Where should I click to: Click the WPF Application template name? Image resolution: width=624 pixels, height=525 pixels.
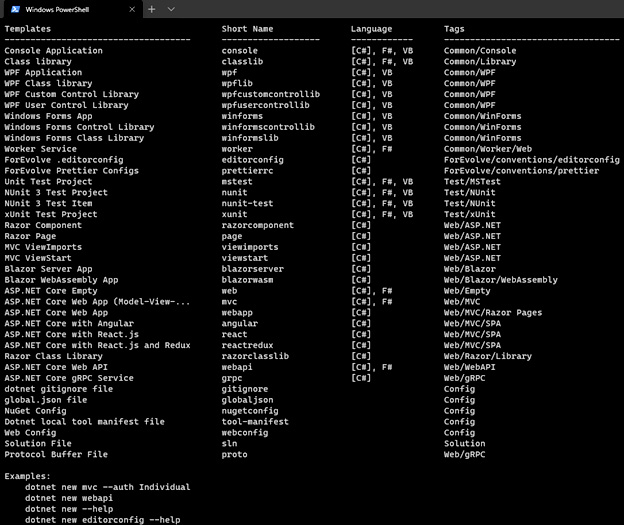tap(43, 72)
